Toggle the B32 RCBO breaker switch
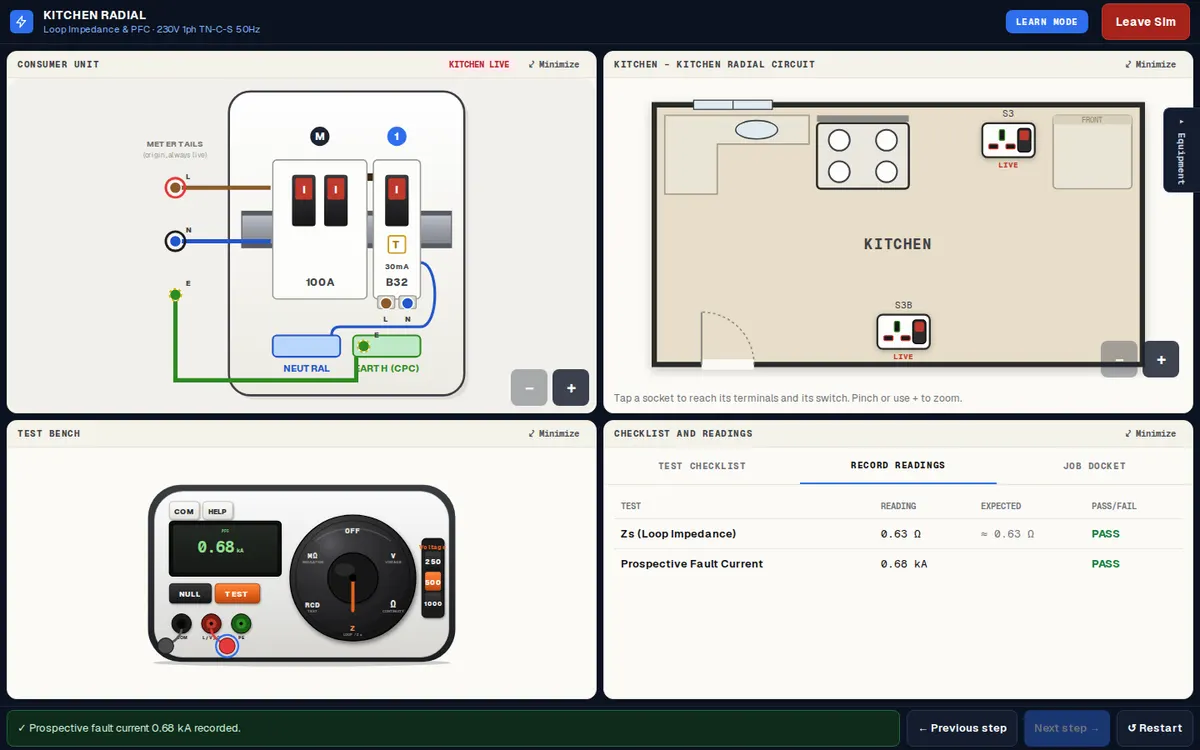 point(397,200)
